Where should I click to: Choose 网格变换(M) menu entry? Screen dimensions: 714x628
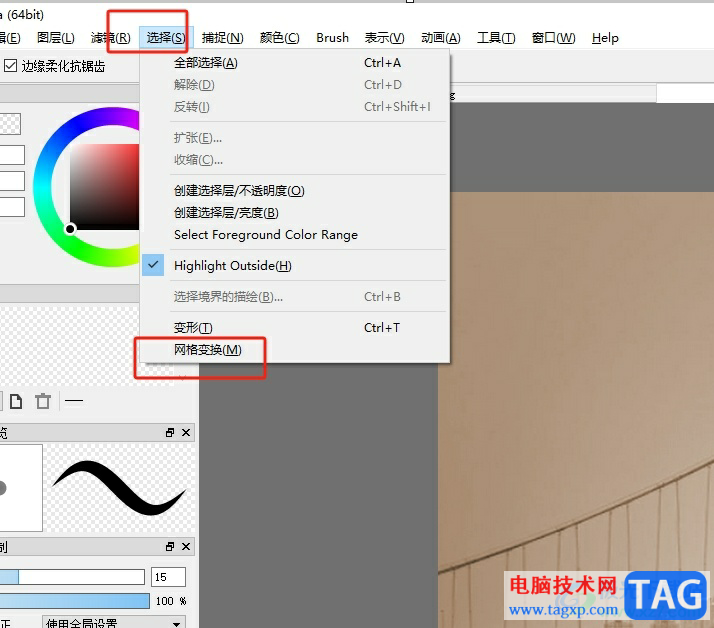[x=295, y=350]
